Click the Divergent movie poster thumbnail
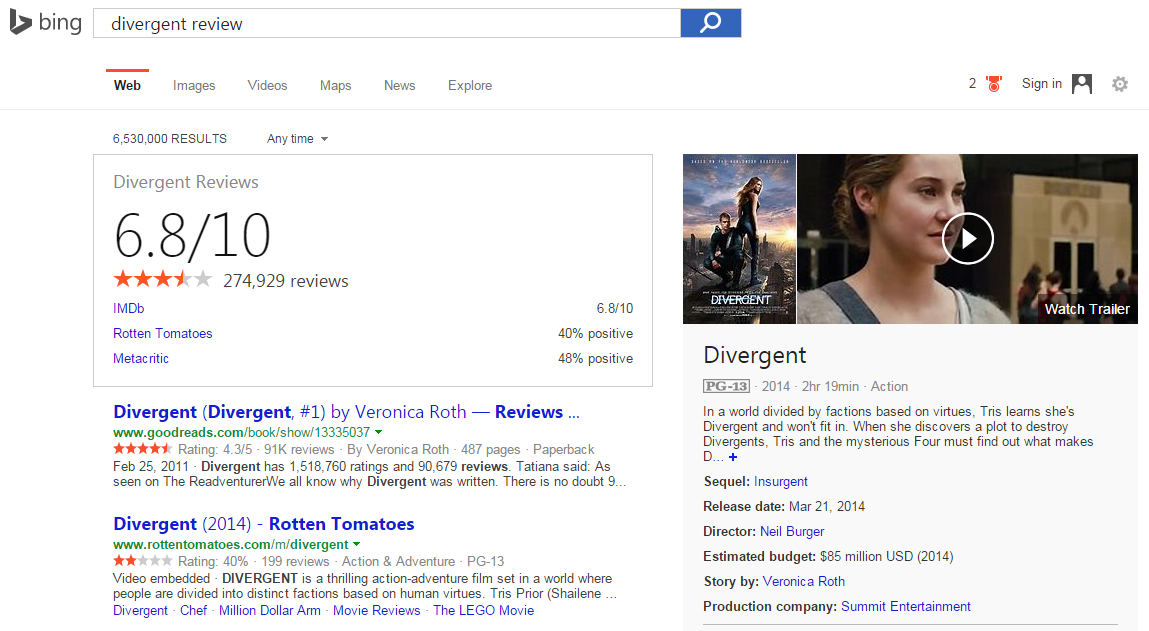The height and width of the screenshot is (631, 1149). [x=739, y=239]
